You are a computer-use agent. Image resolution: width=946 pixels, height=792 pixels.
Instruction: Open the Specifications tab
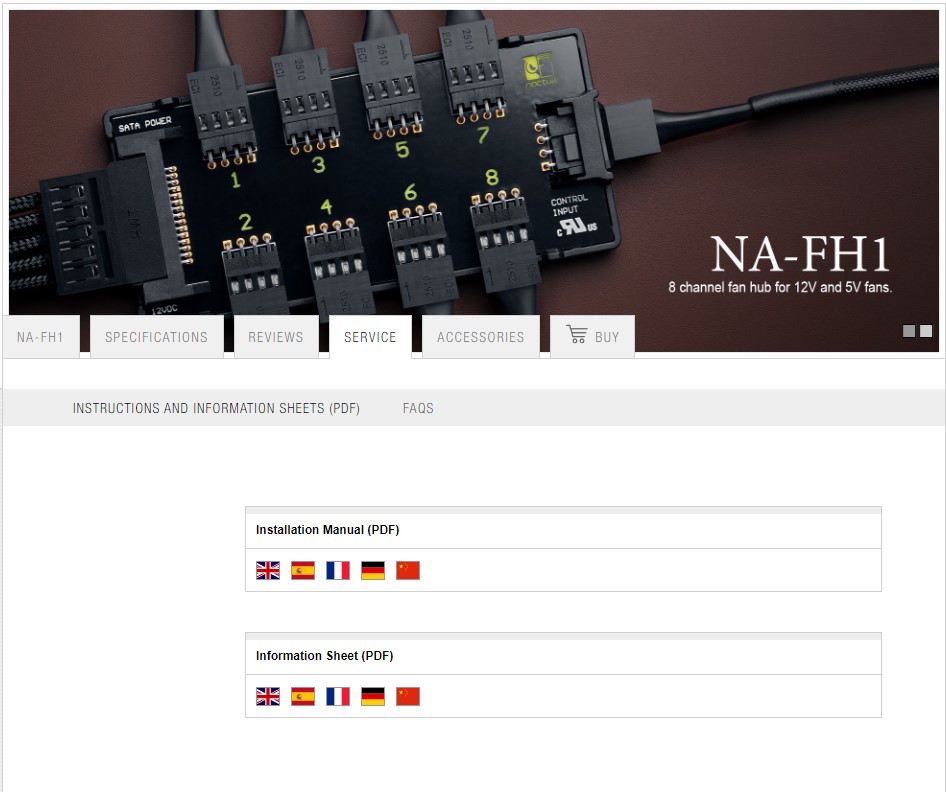point(156,337)
